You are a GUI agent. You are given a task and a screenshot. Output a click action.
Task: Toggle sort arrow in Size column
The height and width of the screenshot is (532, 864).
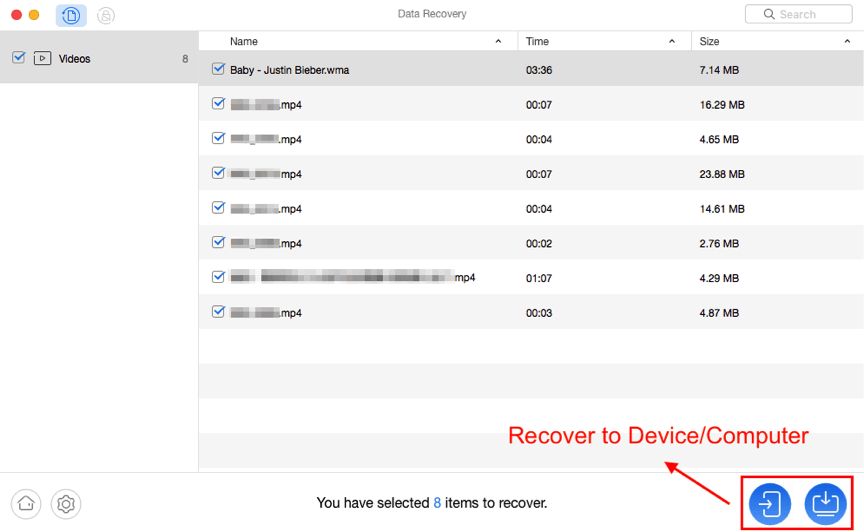(847, 41)
